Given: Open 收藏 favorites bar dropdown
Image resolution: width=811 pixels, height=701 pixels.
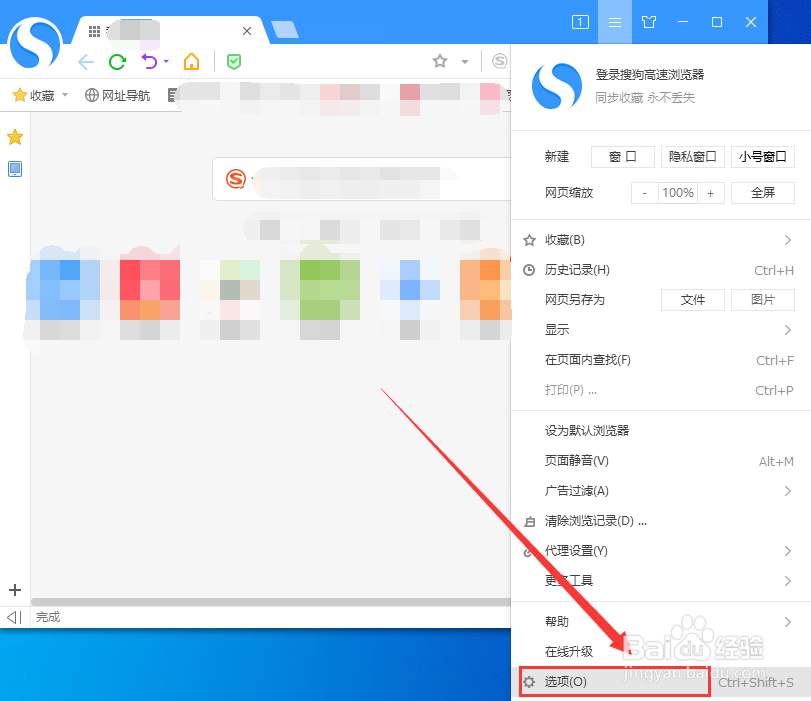Looking at the screenshot, I should click(x=40, y=95).
